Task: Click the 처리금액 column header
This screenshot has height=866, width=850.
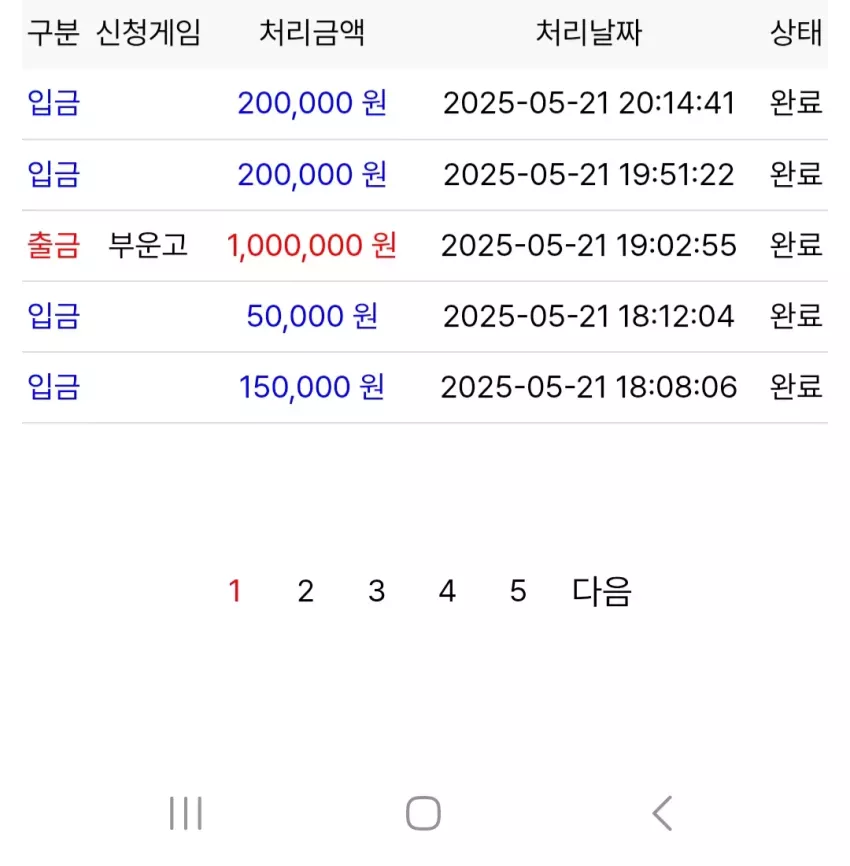Action: pos(312,32)
